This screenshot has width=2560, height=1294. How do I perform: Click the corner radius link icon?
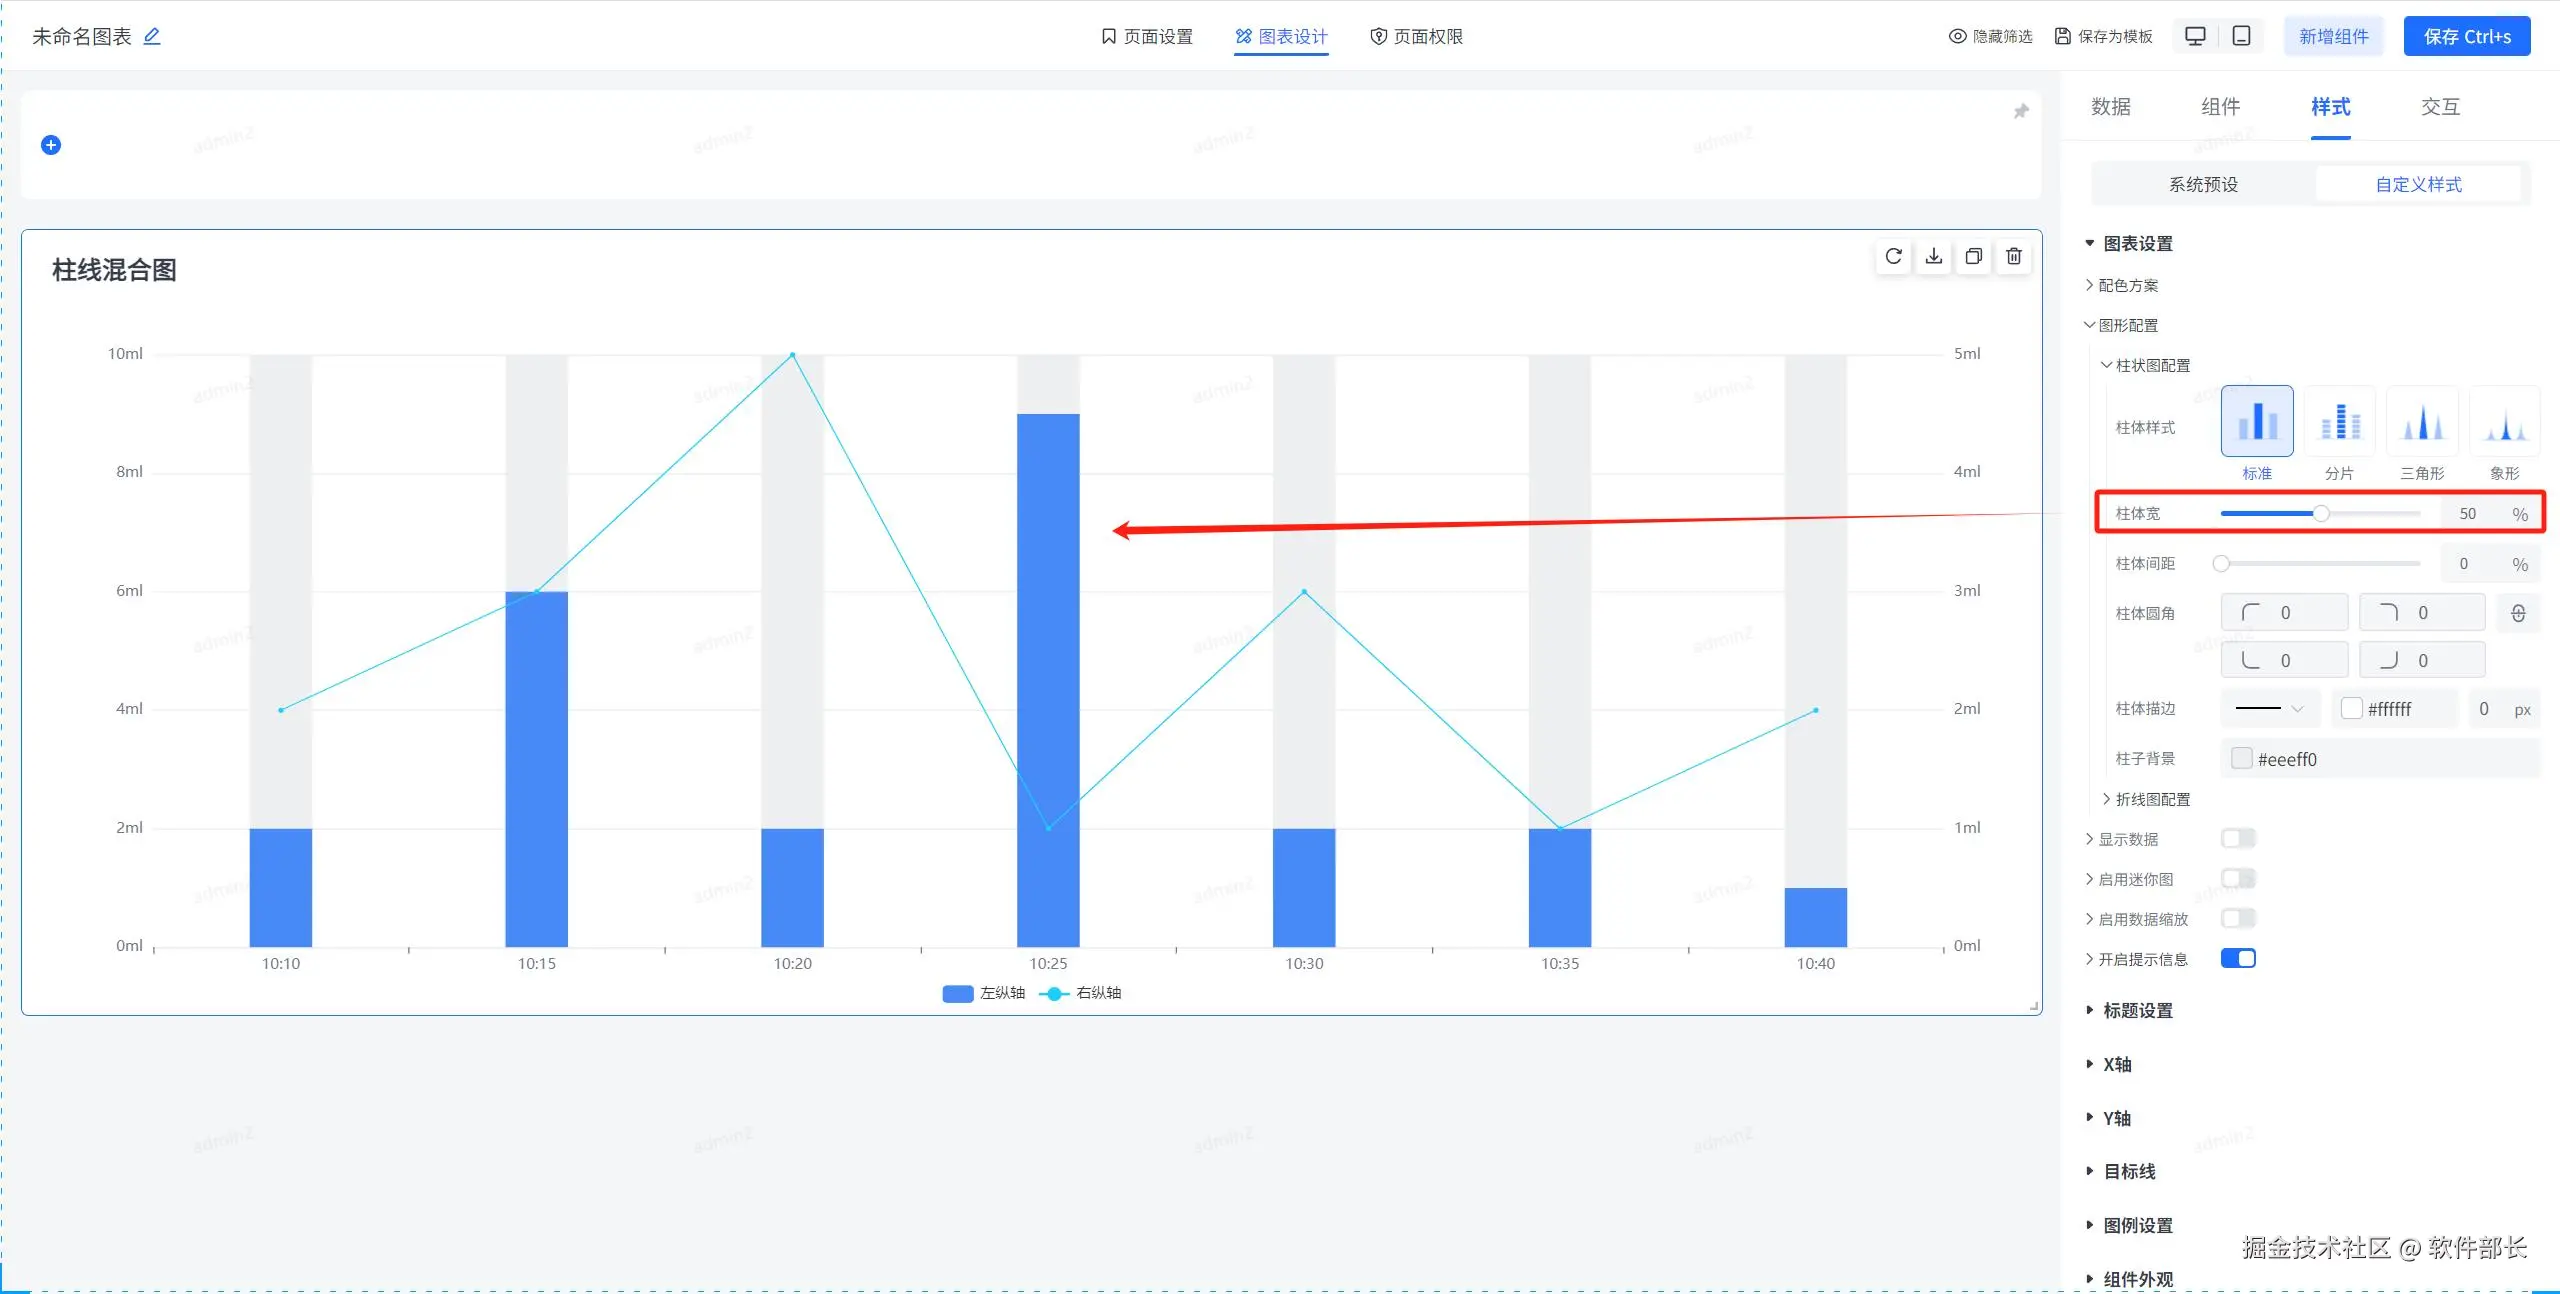click(x=2518, y=613)
